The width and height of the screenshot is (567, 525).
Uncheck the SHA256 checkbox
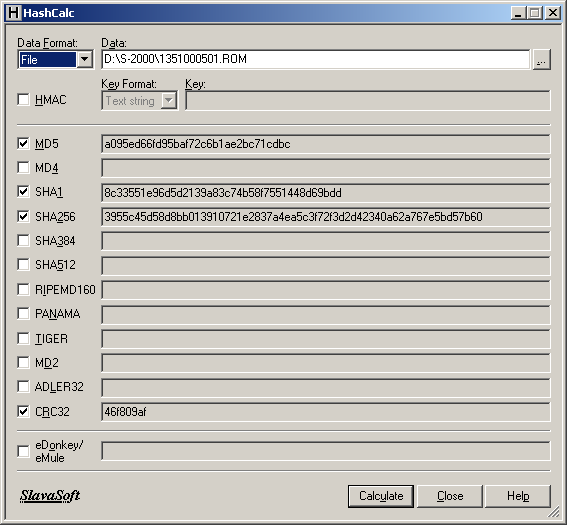click(24, 216)
